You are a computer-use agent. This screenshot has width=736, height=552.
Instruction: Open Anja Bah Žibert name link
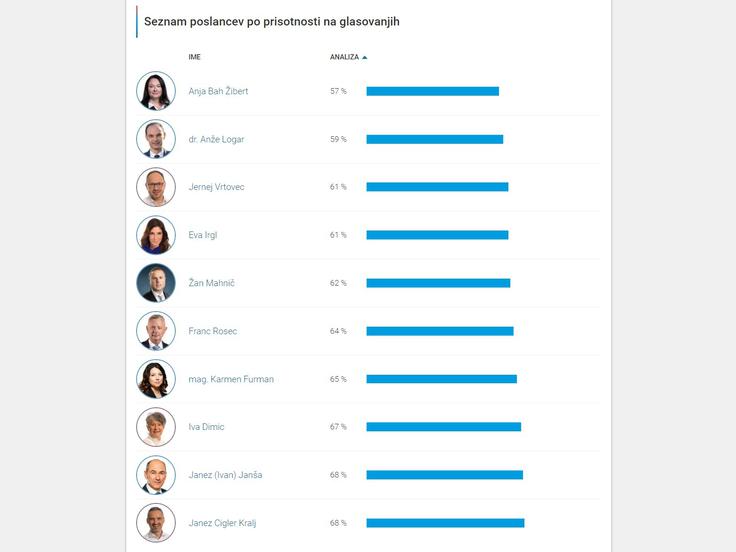(218, 91)
